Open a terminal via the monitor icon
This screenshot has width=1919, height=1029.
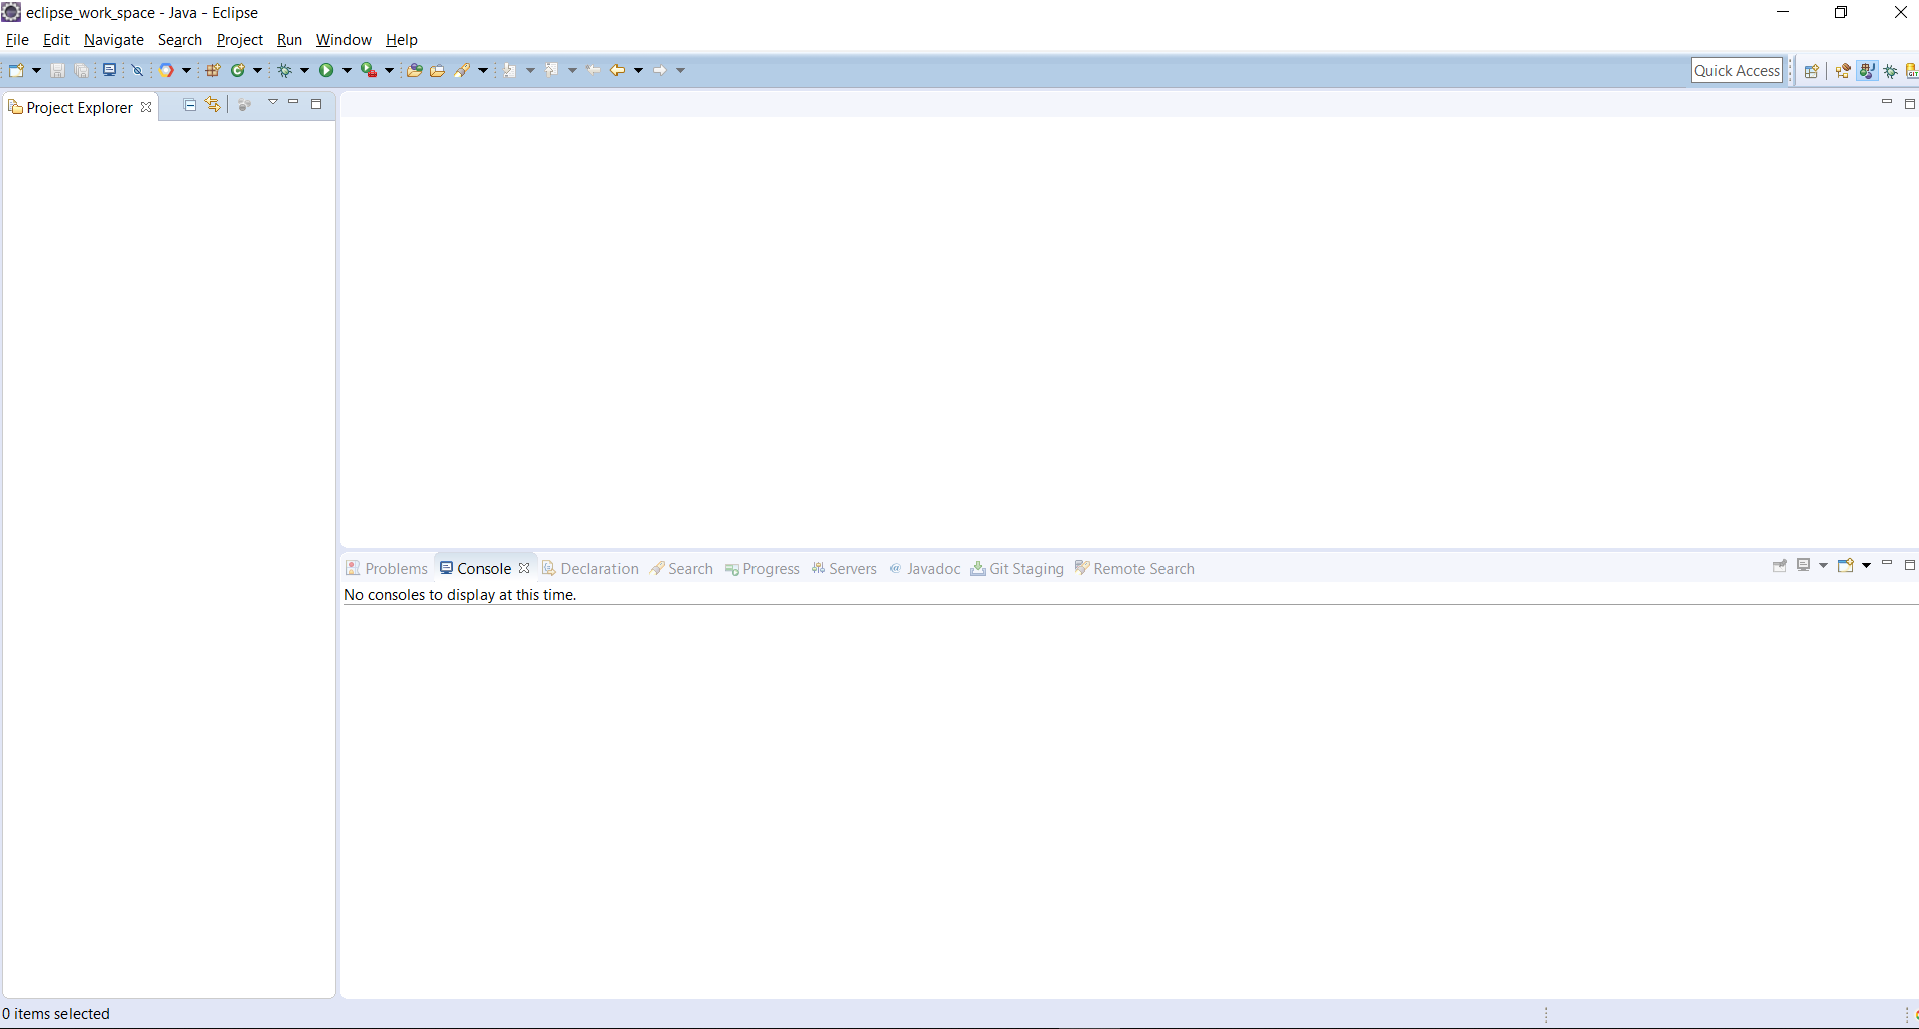click(110, 70)
